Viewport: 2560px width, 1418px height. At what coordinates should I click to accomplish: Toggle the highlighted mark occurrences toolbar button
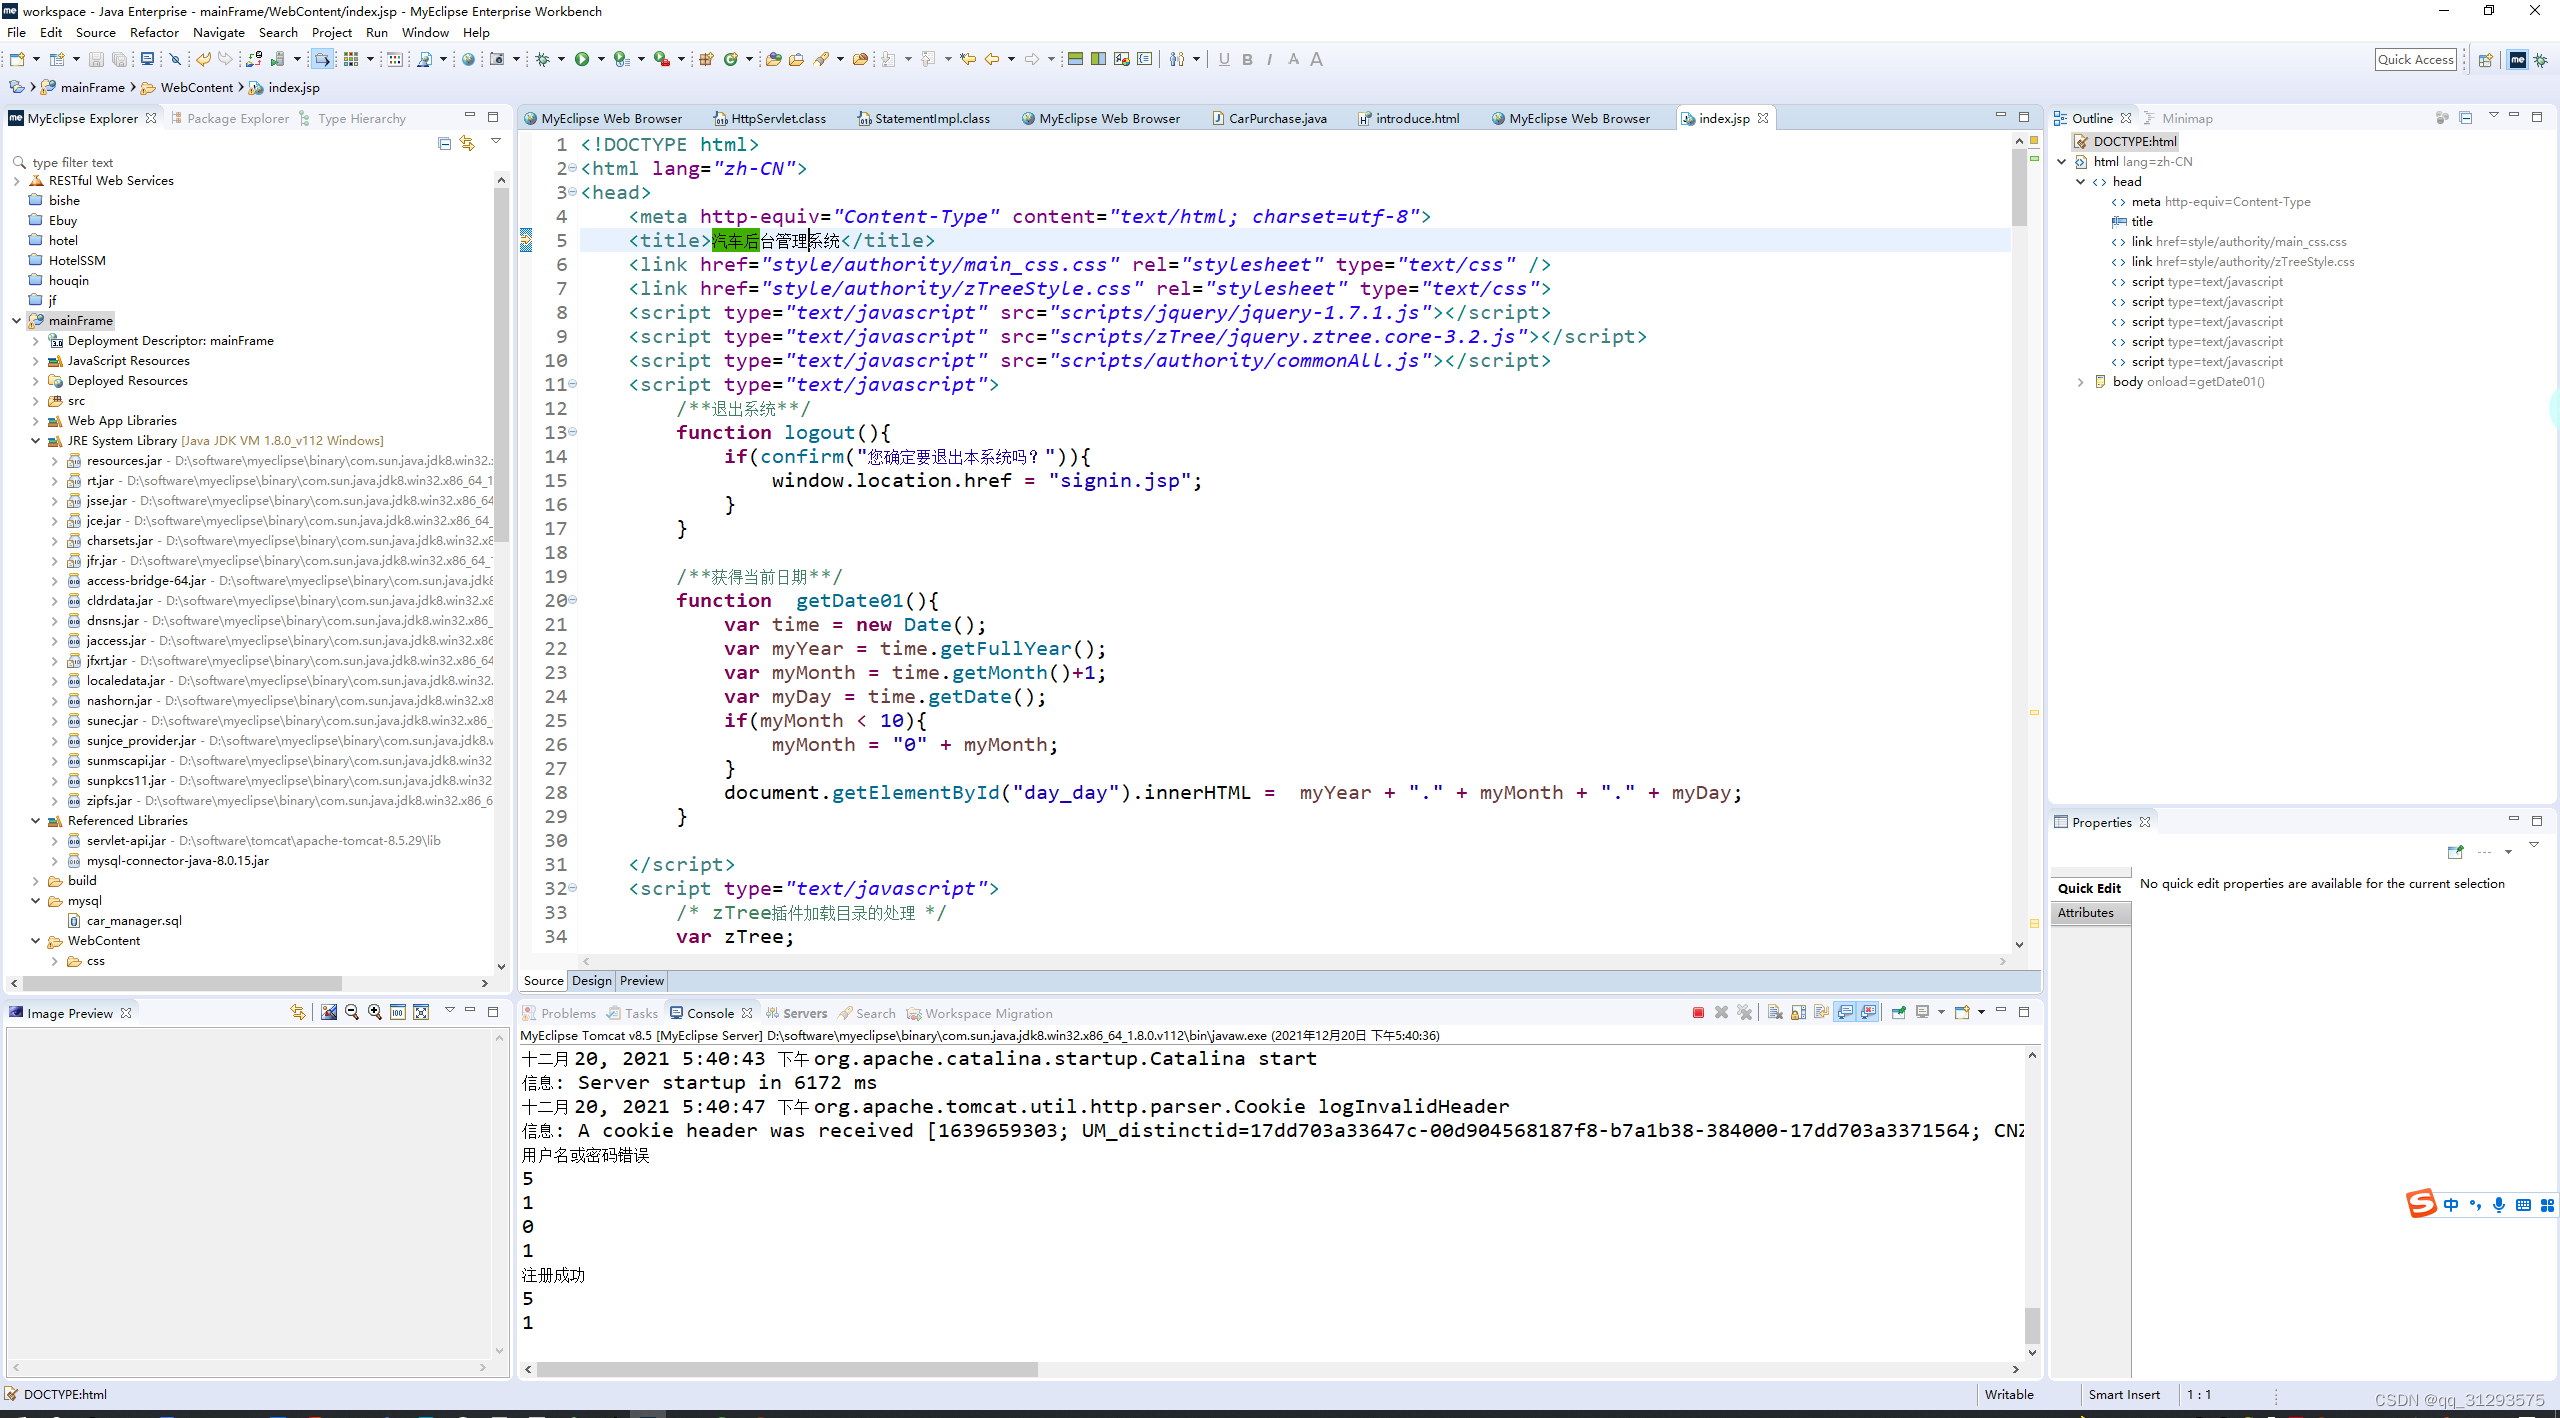(322, 60)
